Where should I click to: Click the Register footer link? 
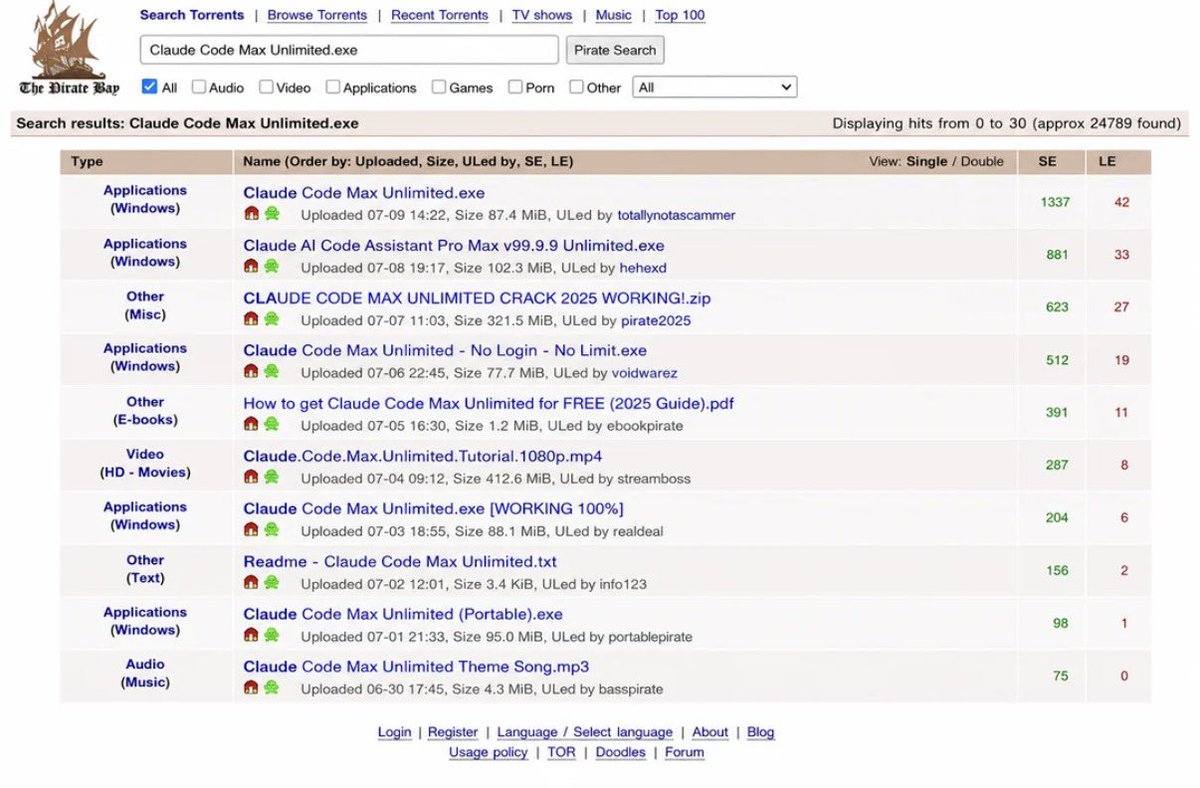coord(453,732)
